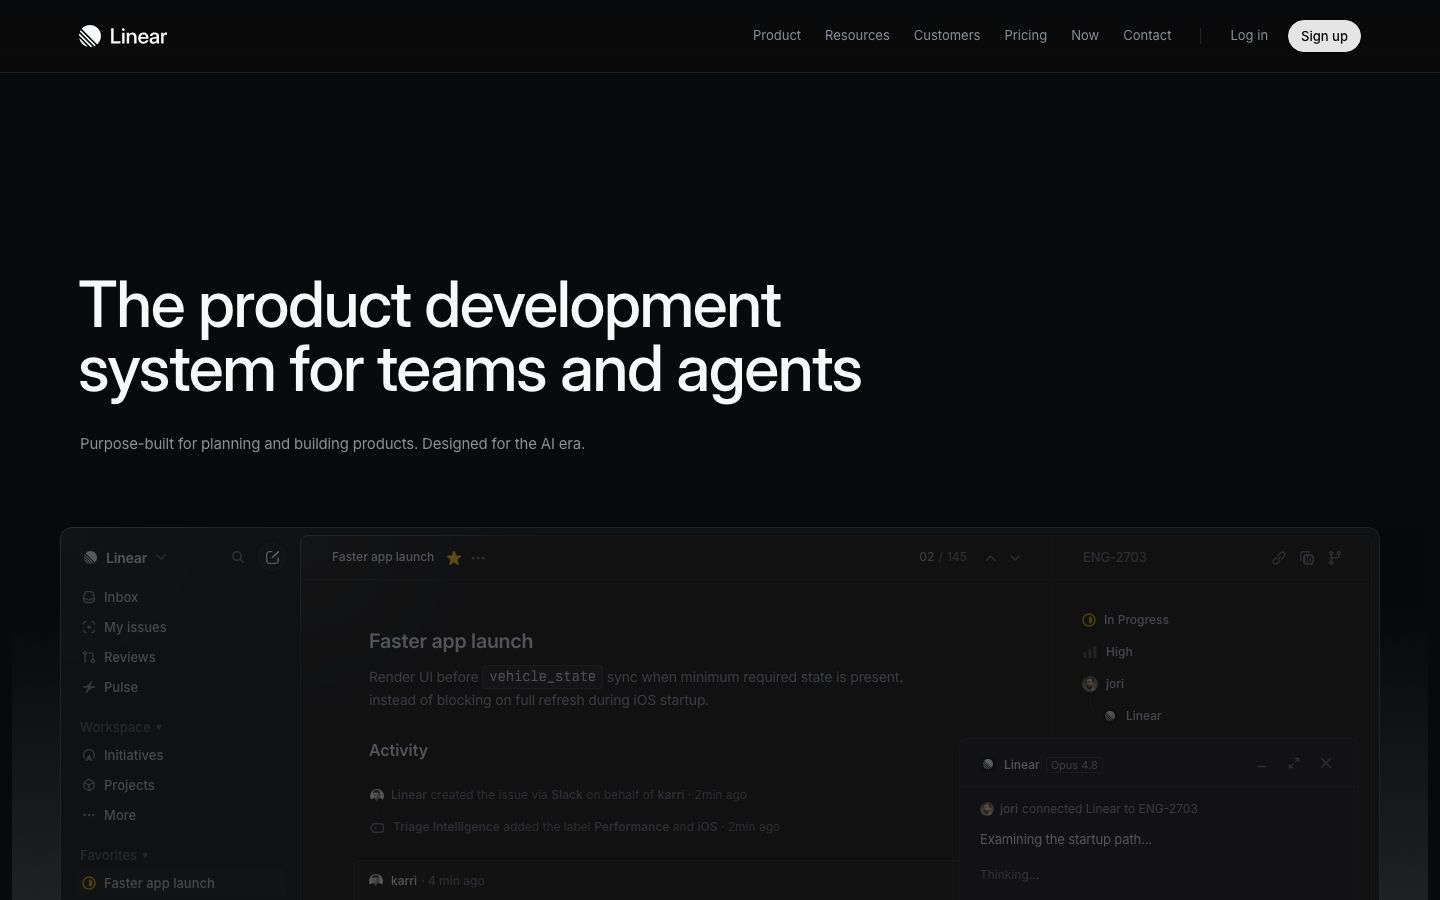Image resolution: width=1440 pixels, height=900 pixels.
Task: Click the 02 / 145 issue counter
Action: [943, 557]
